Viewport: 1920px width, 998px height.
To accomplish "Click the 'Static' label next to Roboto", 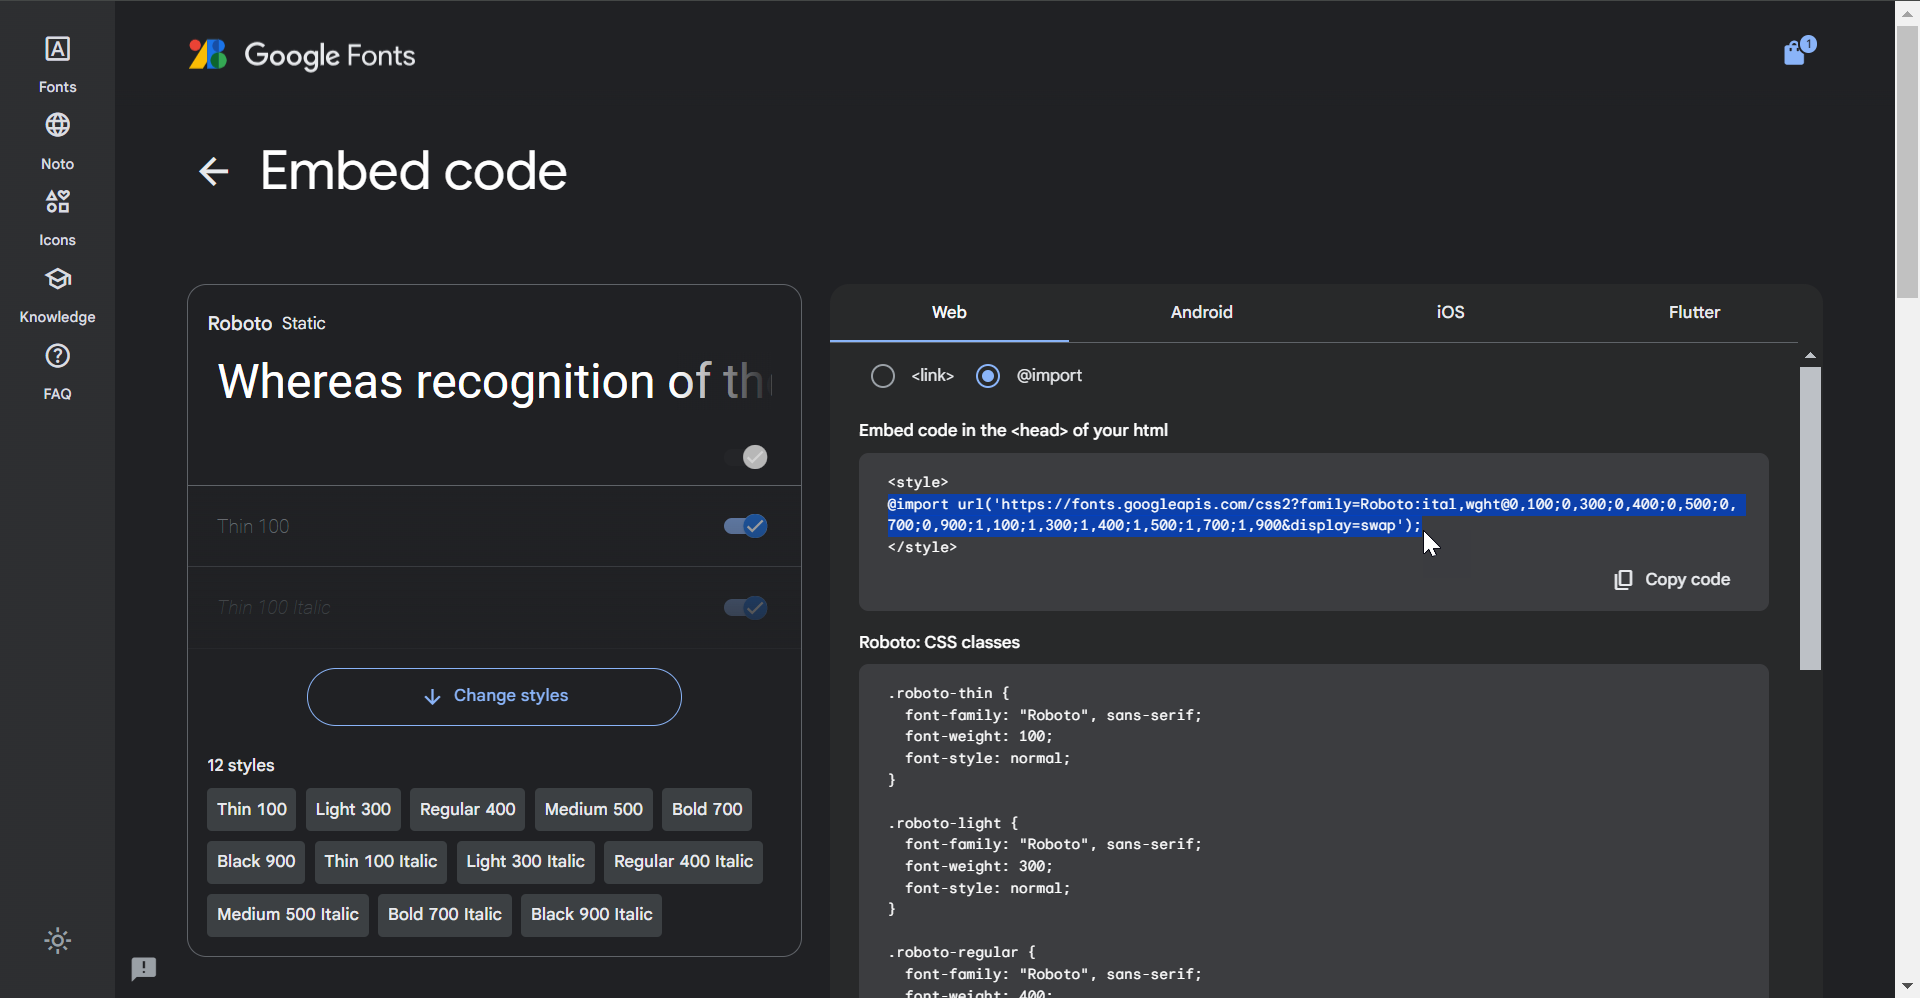I will click(304, 324).
